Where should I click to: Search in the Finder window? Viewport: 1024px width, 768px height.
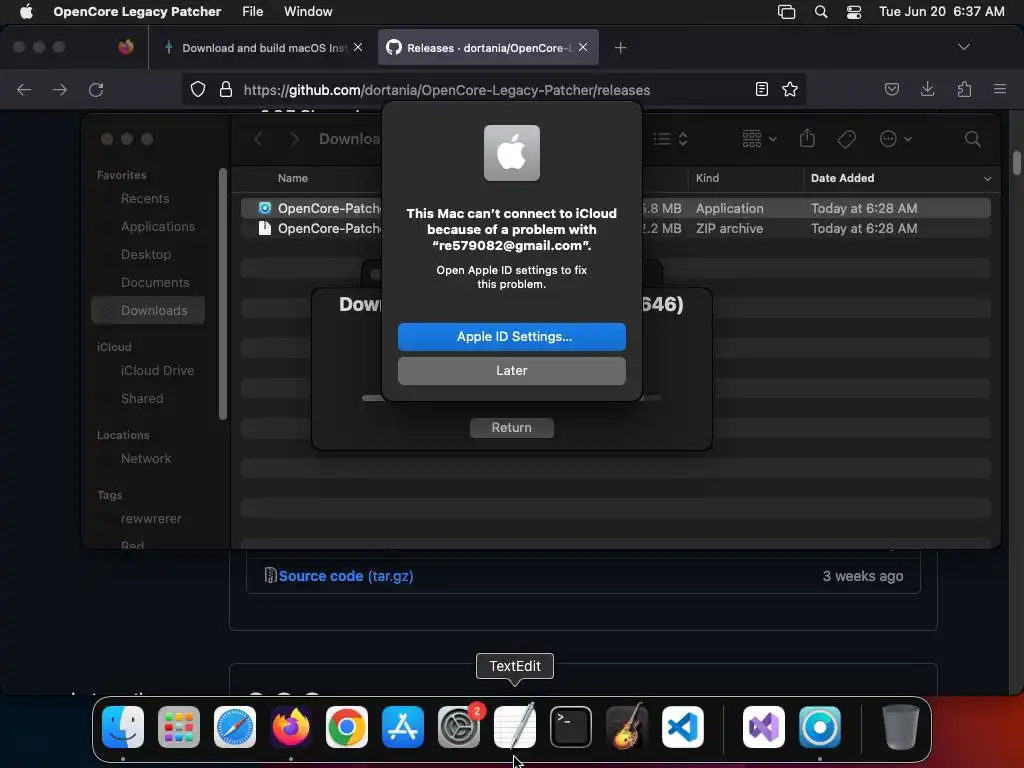coord(972,138)
